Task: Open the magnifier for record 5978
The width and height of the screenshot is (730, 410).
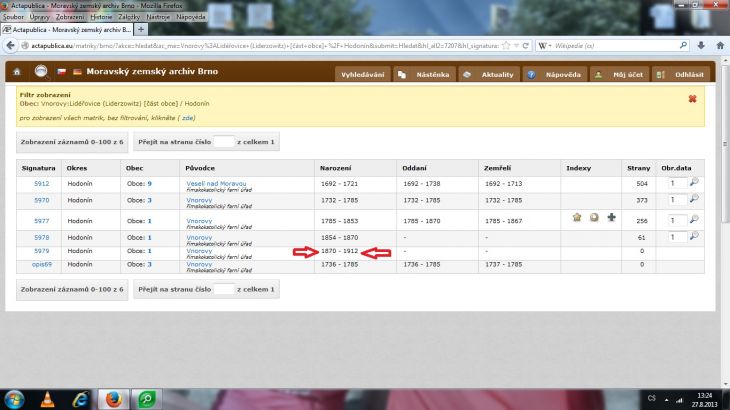Action: (x=694, y=236)
